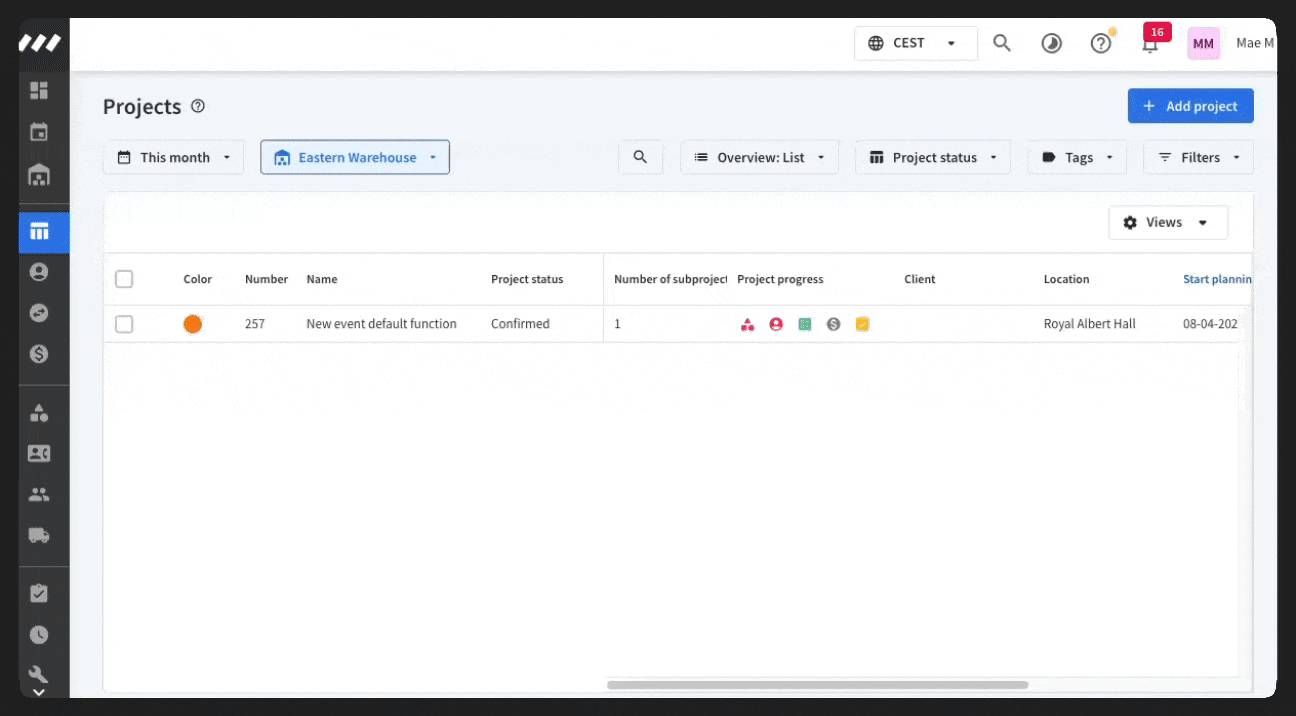Click the Color column header
This screenshot has width=1296, height=716.
pyautogui.click(x=198, y=279)
